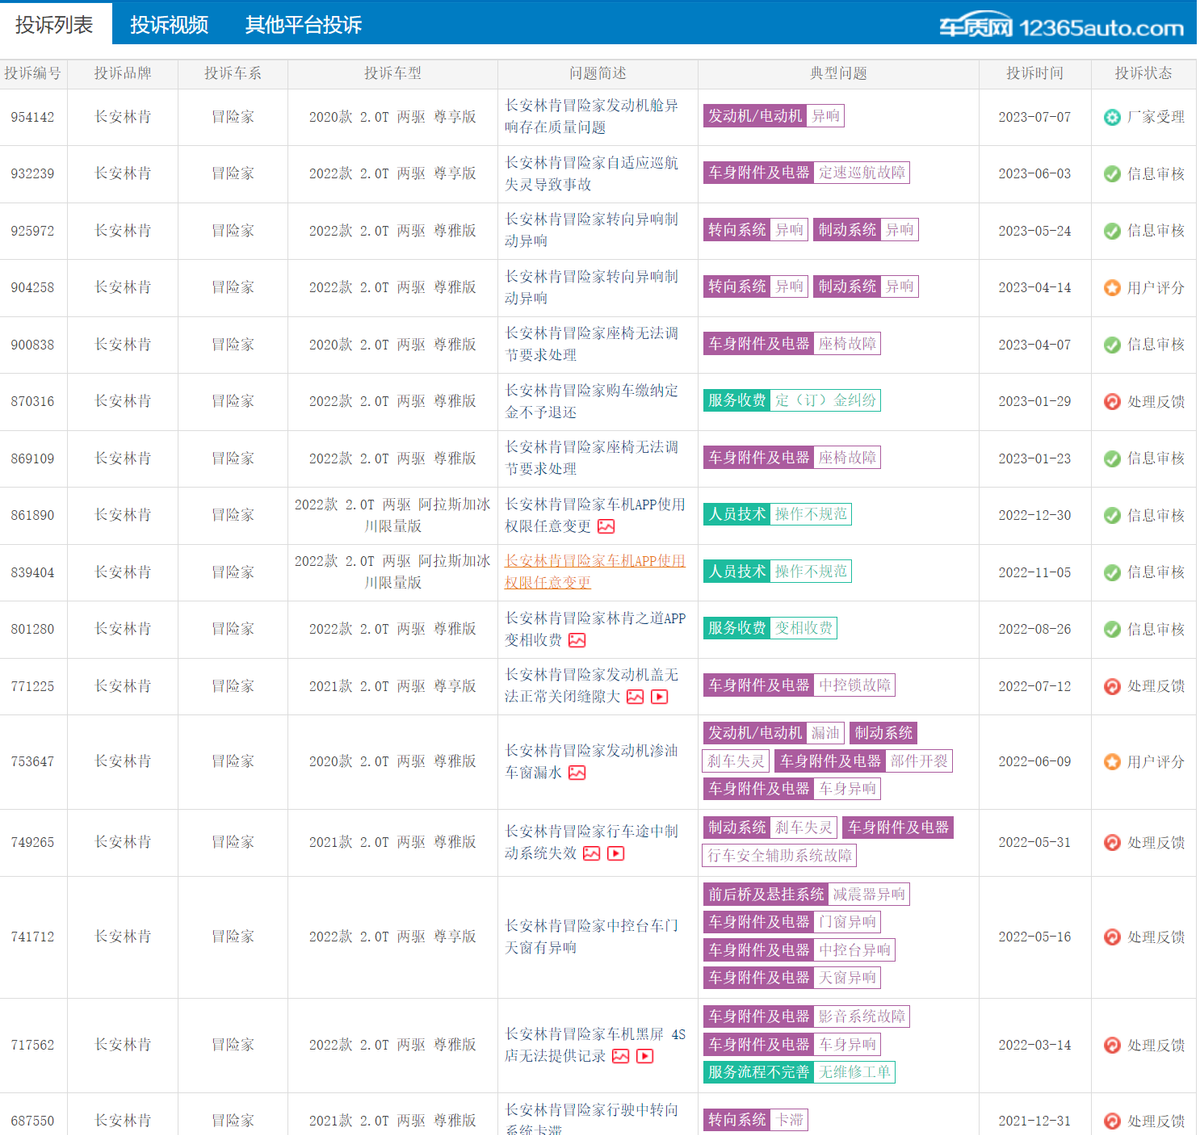Open the image icon in complaint 801280 description

[577, 641]
